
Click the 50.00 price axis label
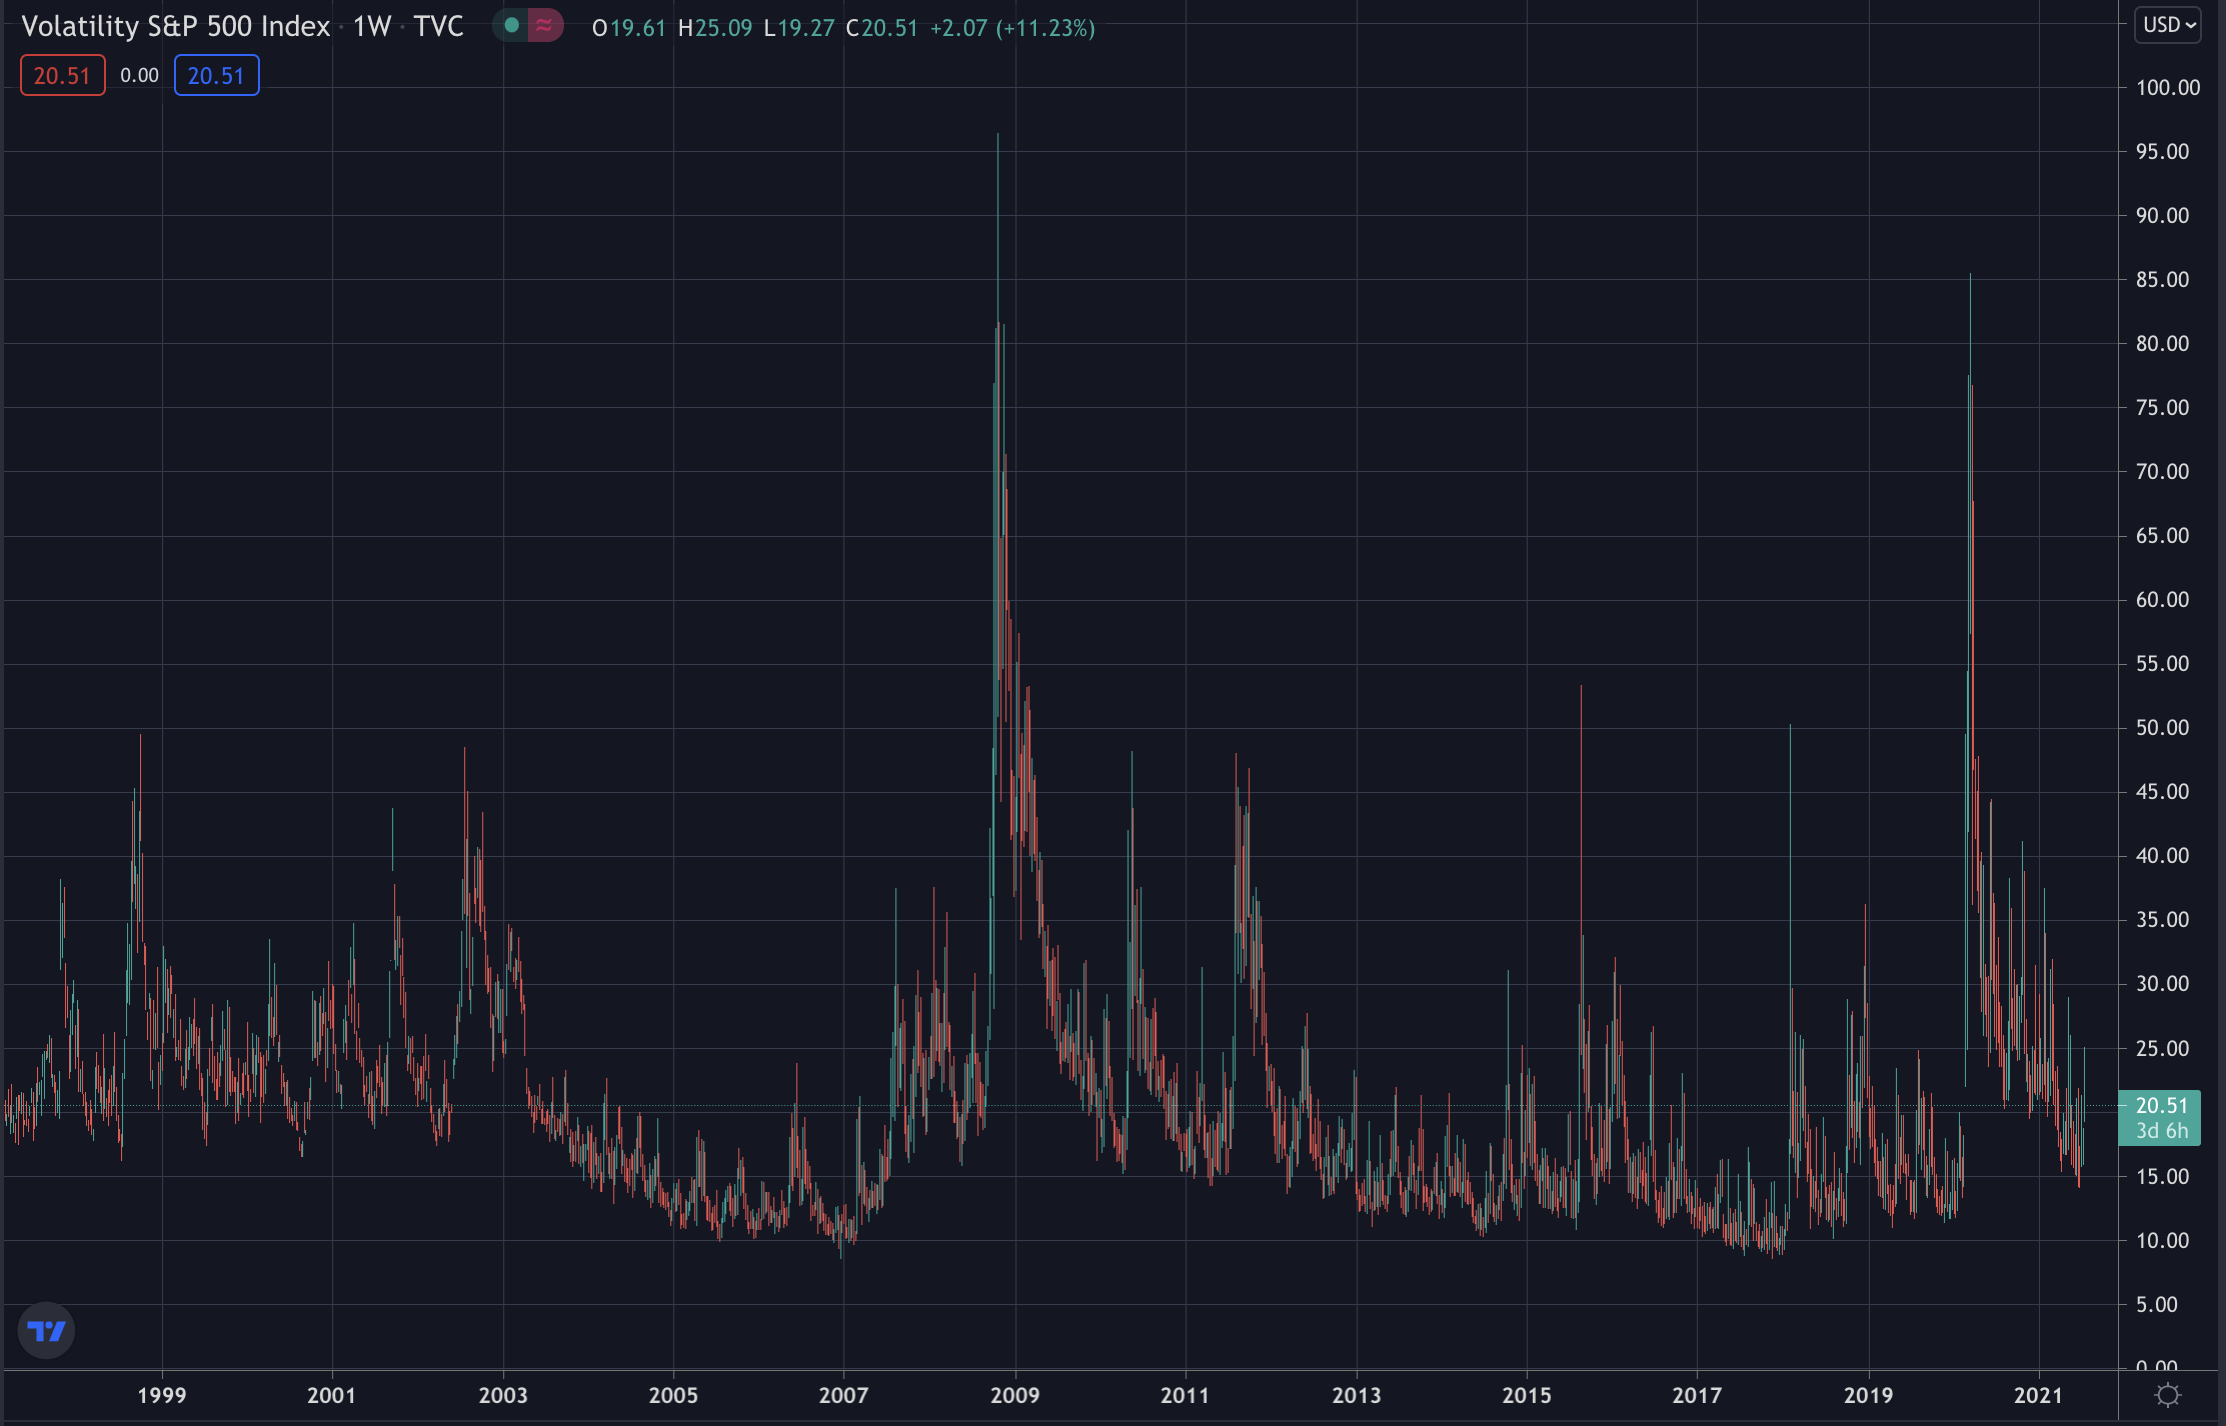(2162, 728)
